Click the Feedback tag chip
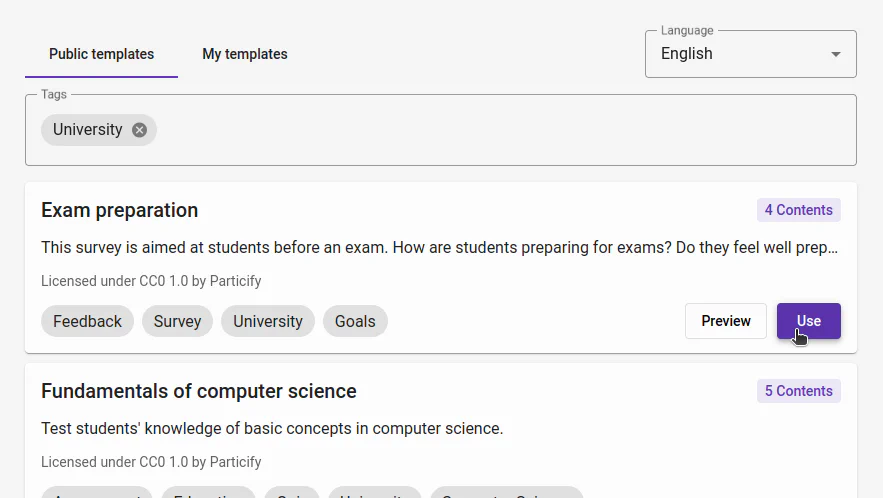The height and width of the screenshot is (498, 883). [x=87, y=321]
